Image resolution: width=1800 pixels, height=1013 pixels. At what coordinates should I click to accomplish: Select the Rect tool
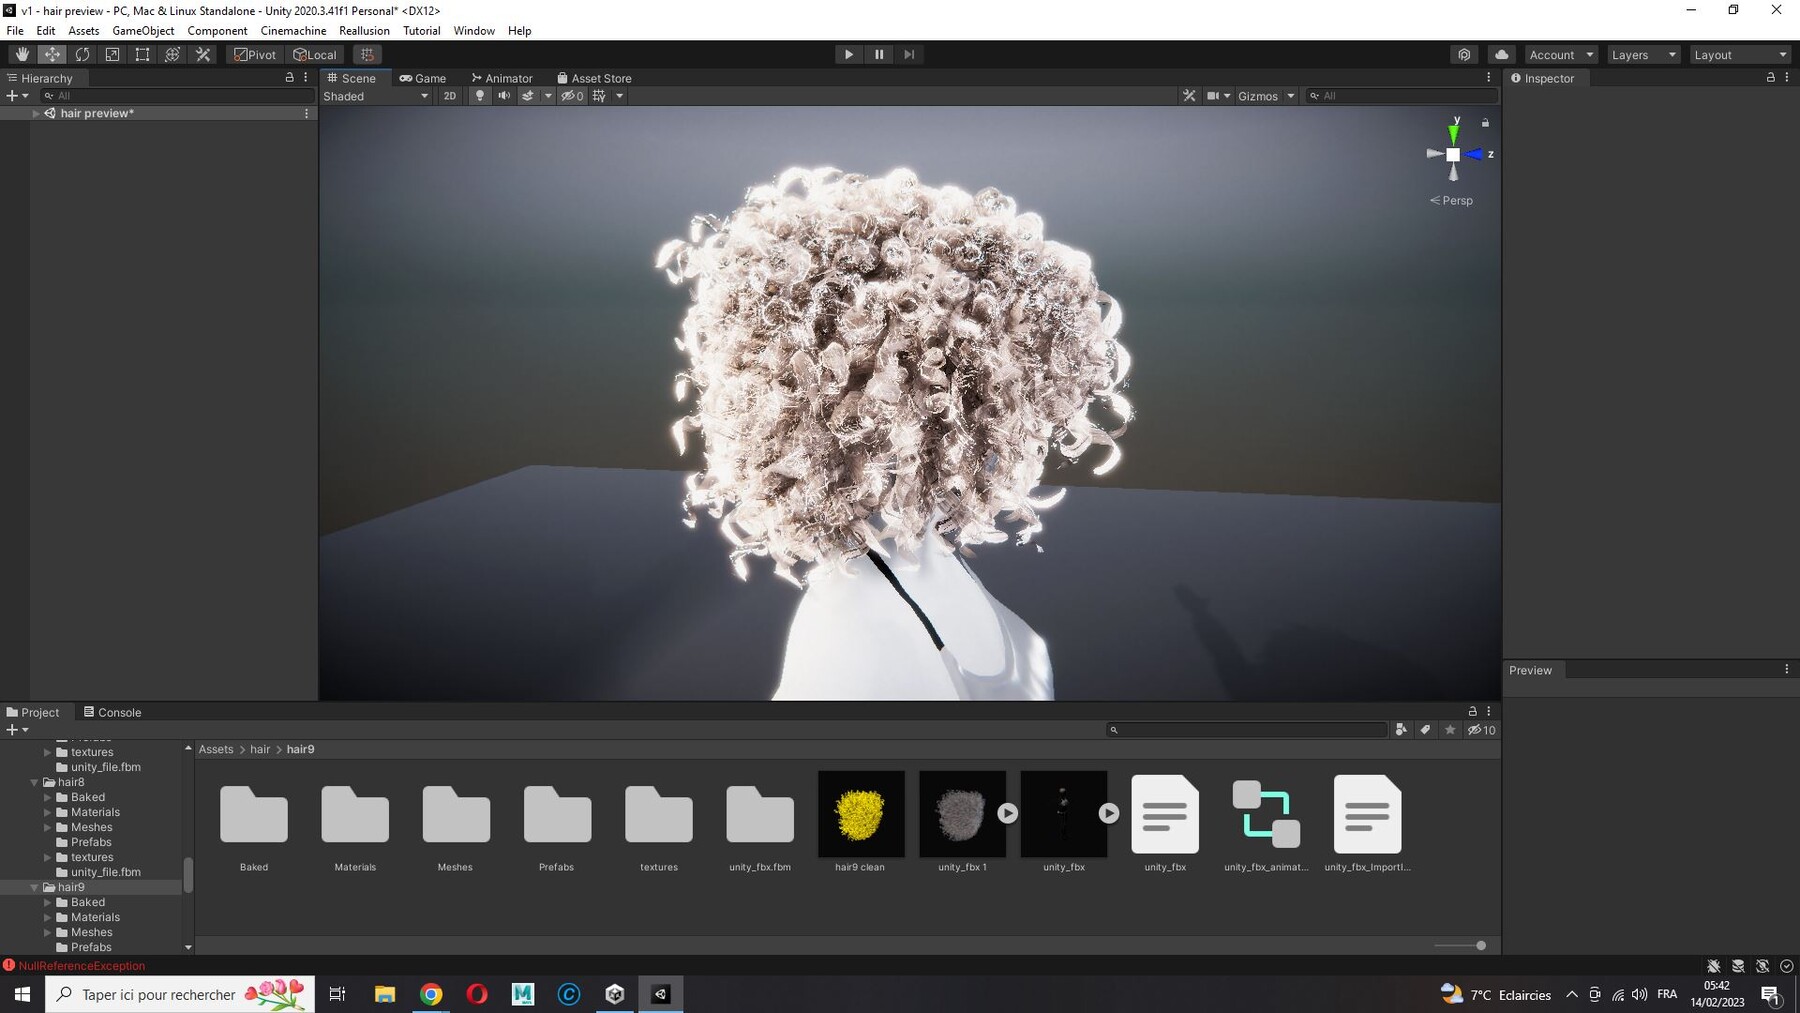coord(142,55)
